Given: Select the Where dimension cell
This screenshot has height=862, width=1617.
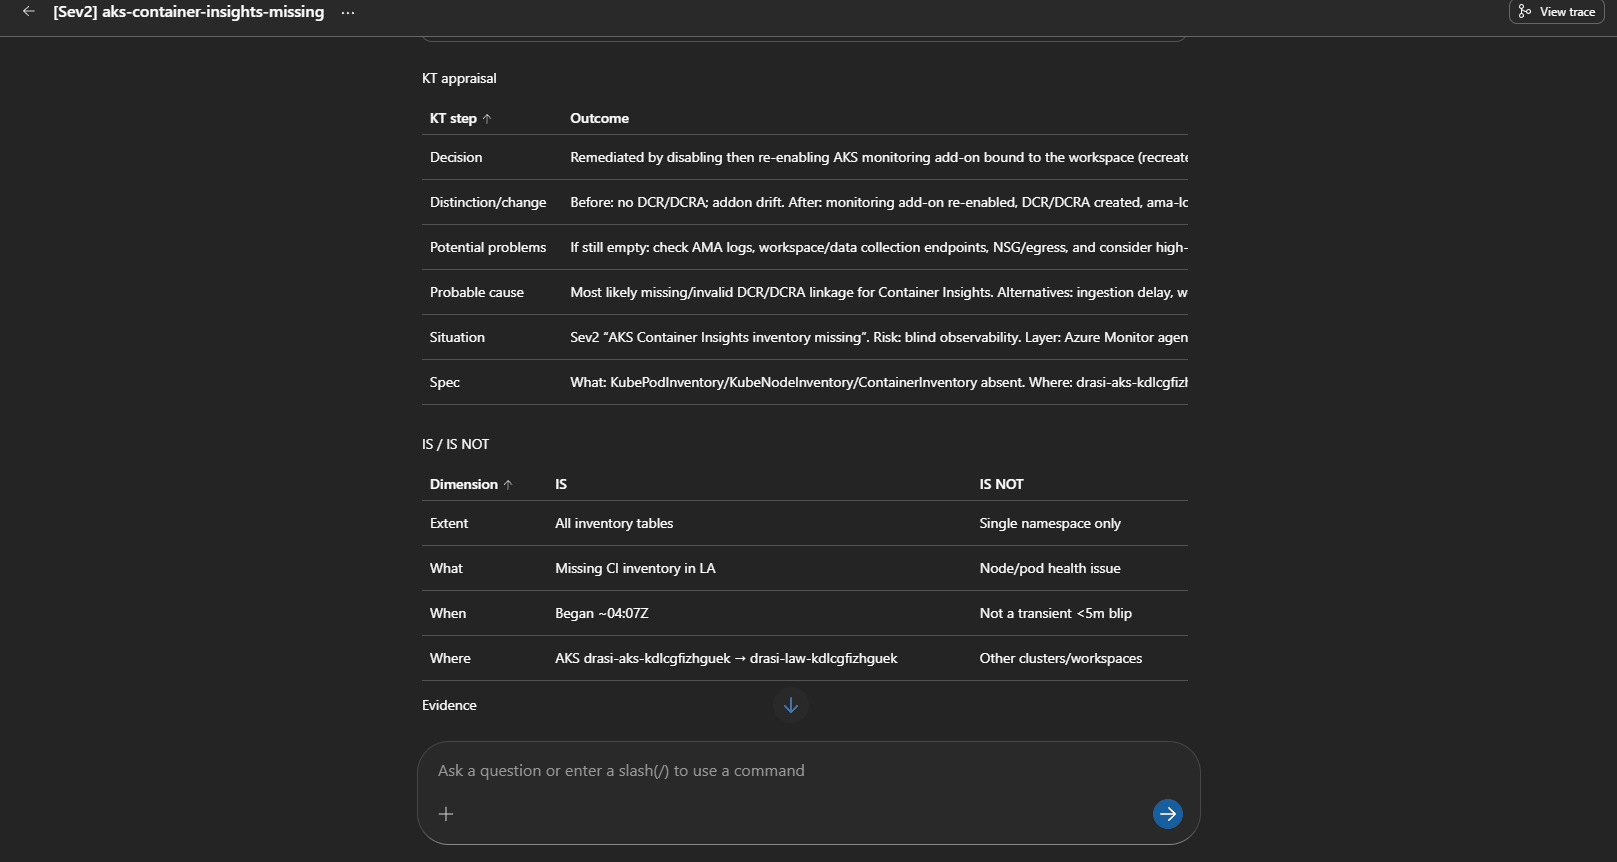Looking at the screenshot, I should click(x=450, y=658).
